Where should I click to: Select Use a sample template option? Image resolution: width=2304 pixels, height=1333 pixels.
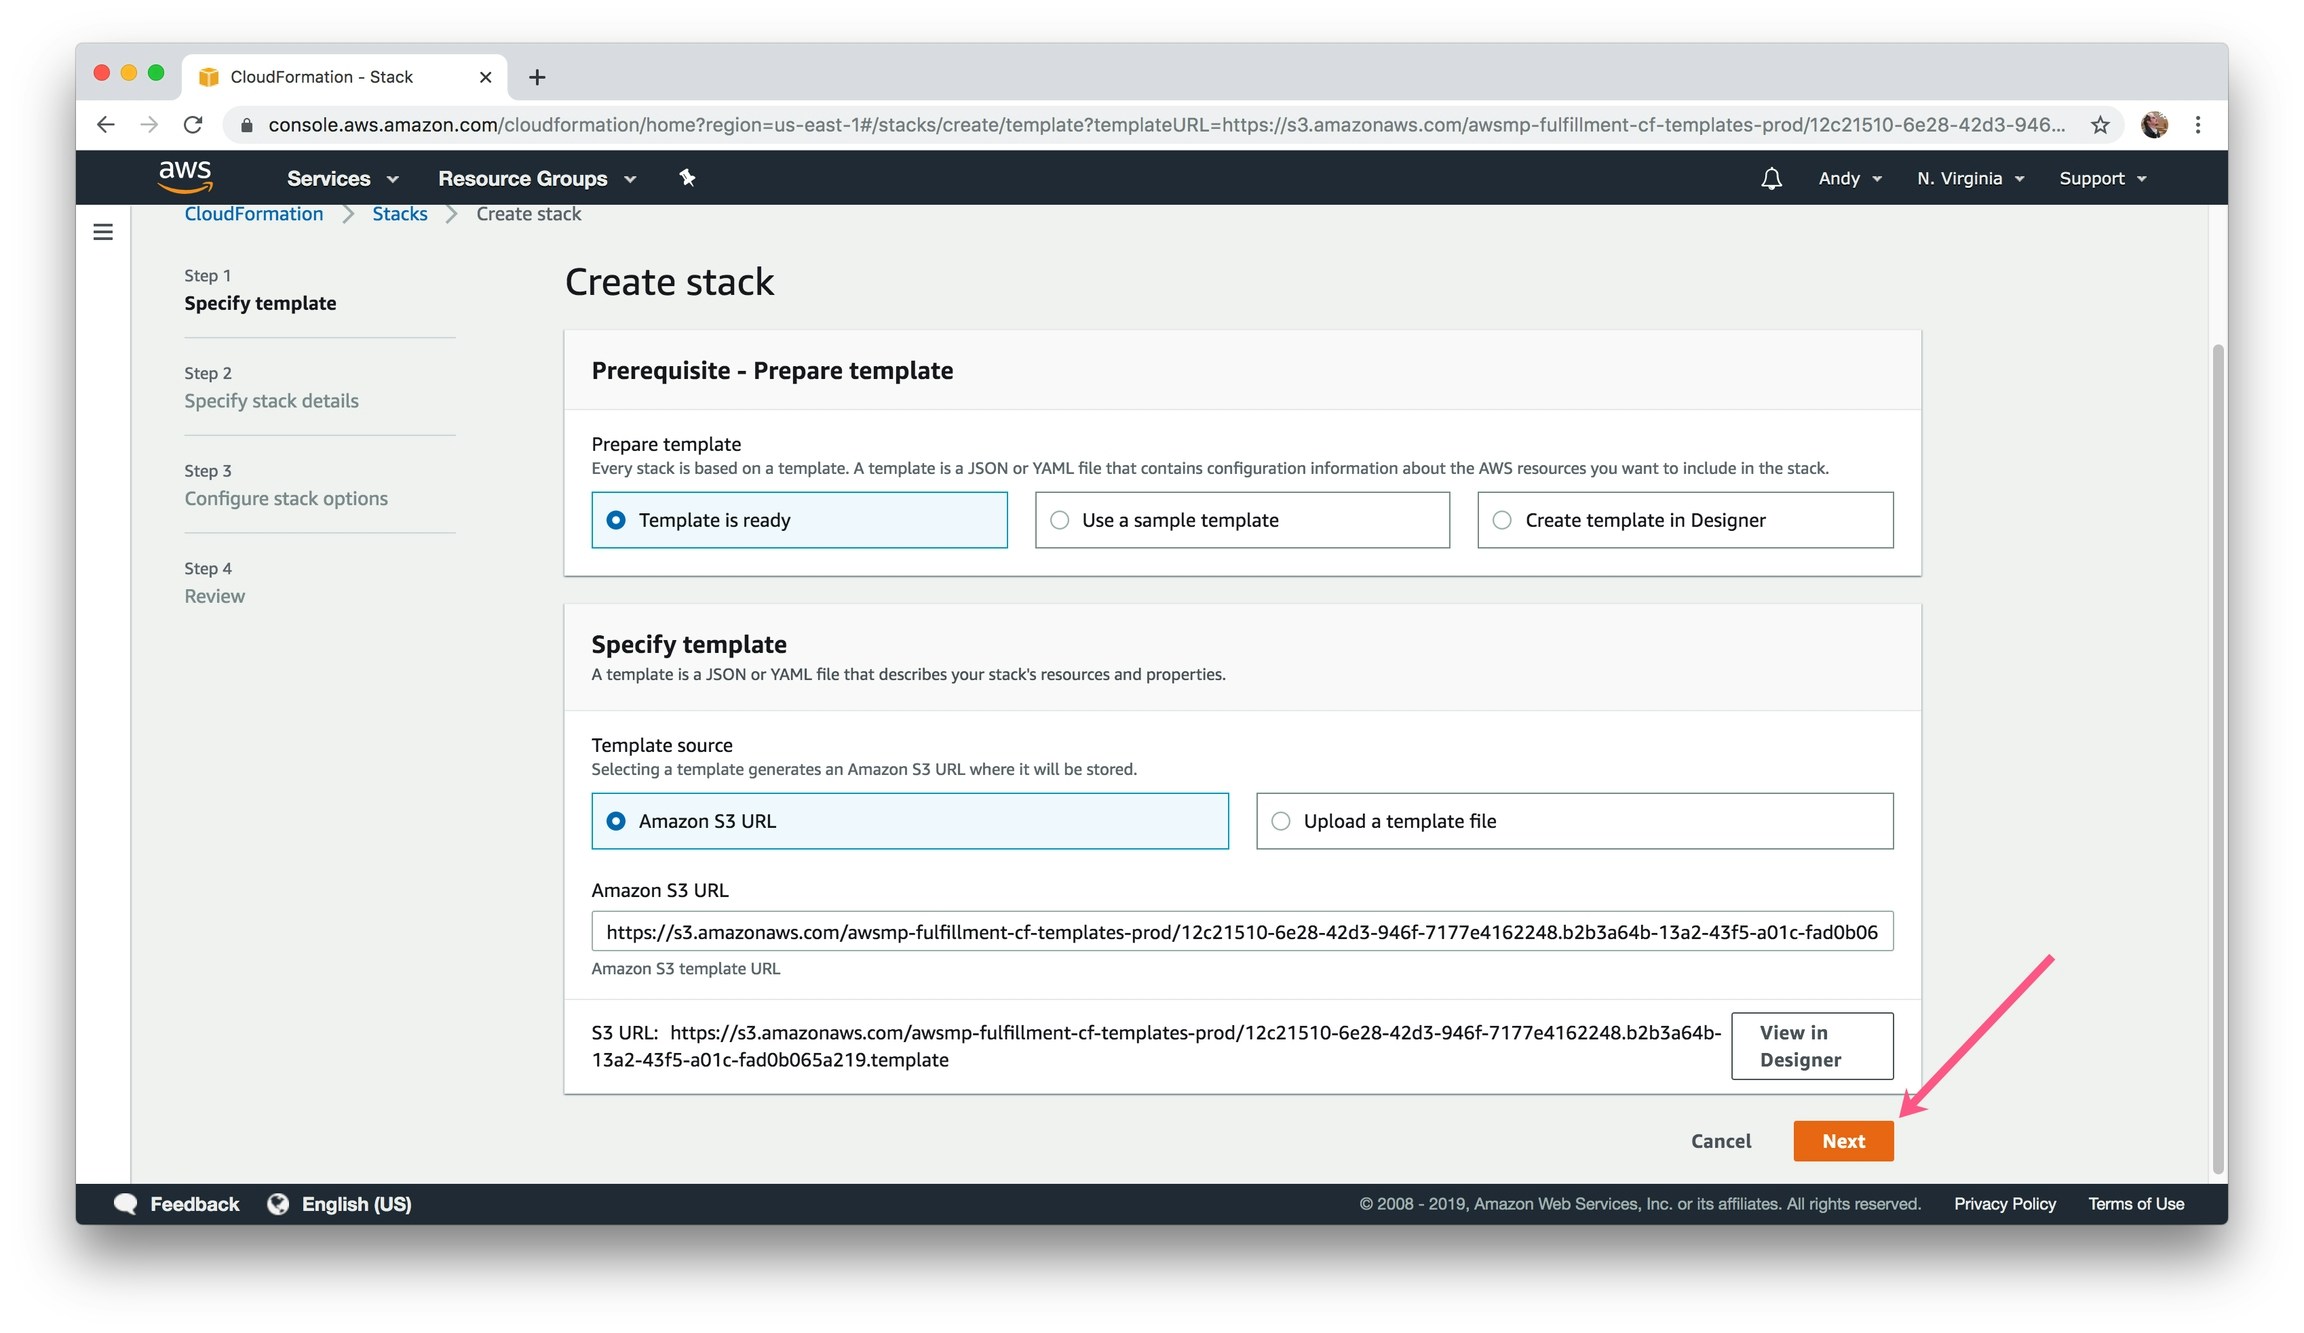(1242, 520)
